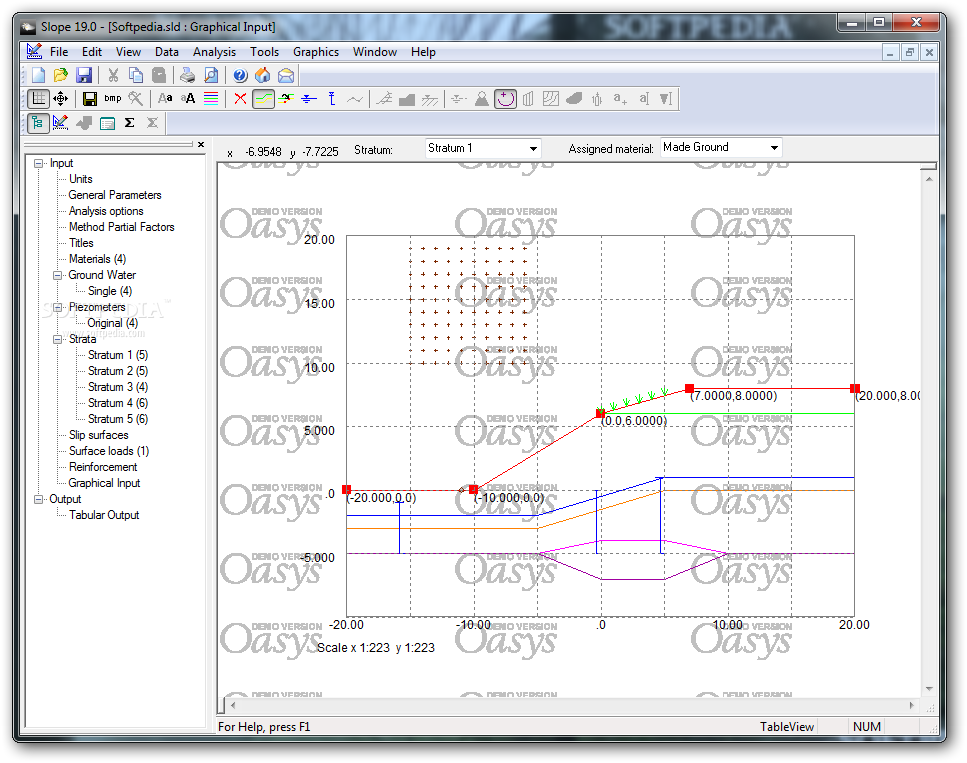Viewport: 967px width, 763px height.
Task: Open the Stratum 1 dropdown
Action: click(484, 148)
